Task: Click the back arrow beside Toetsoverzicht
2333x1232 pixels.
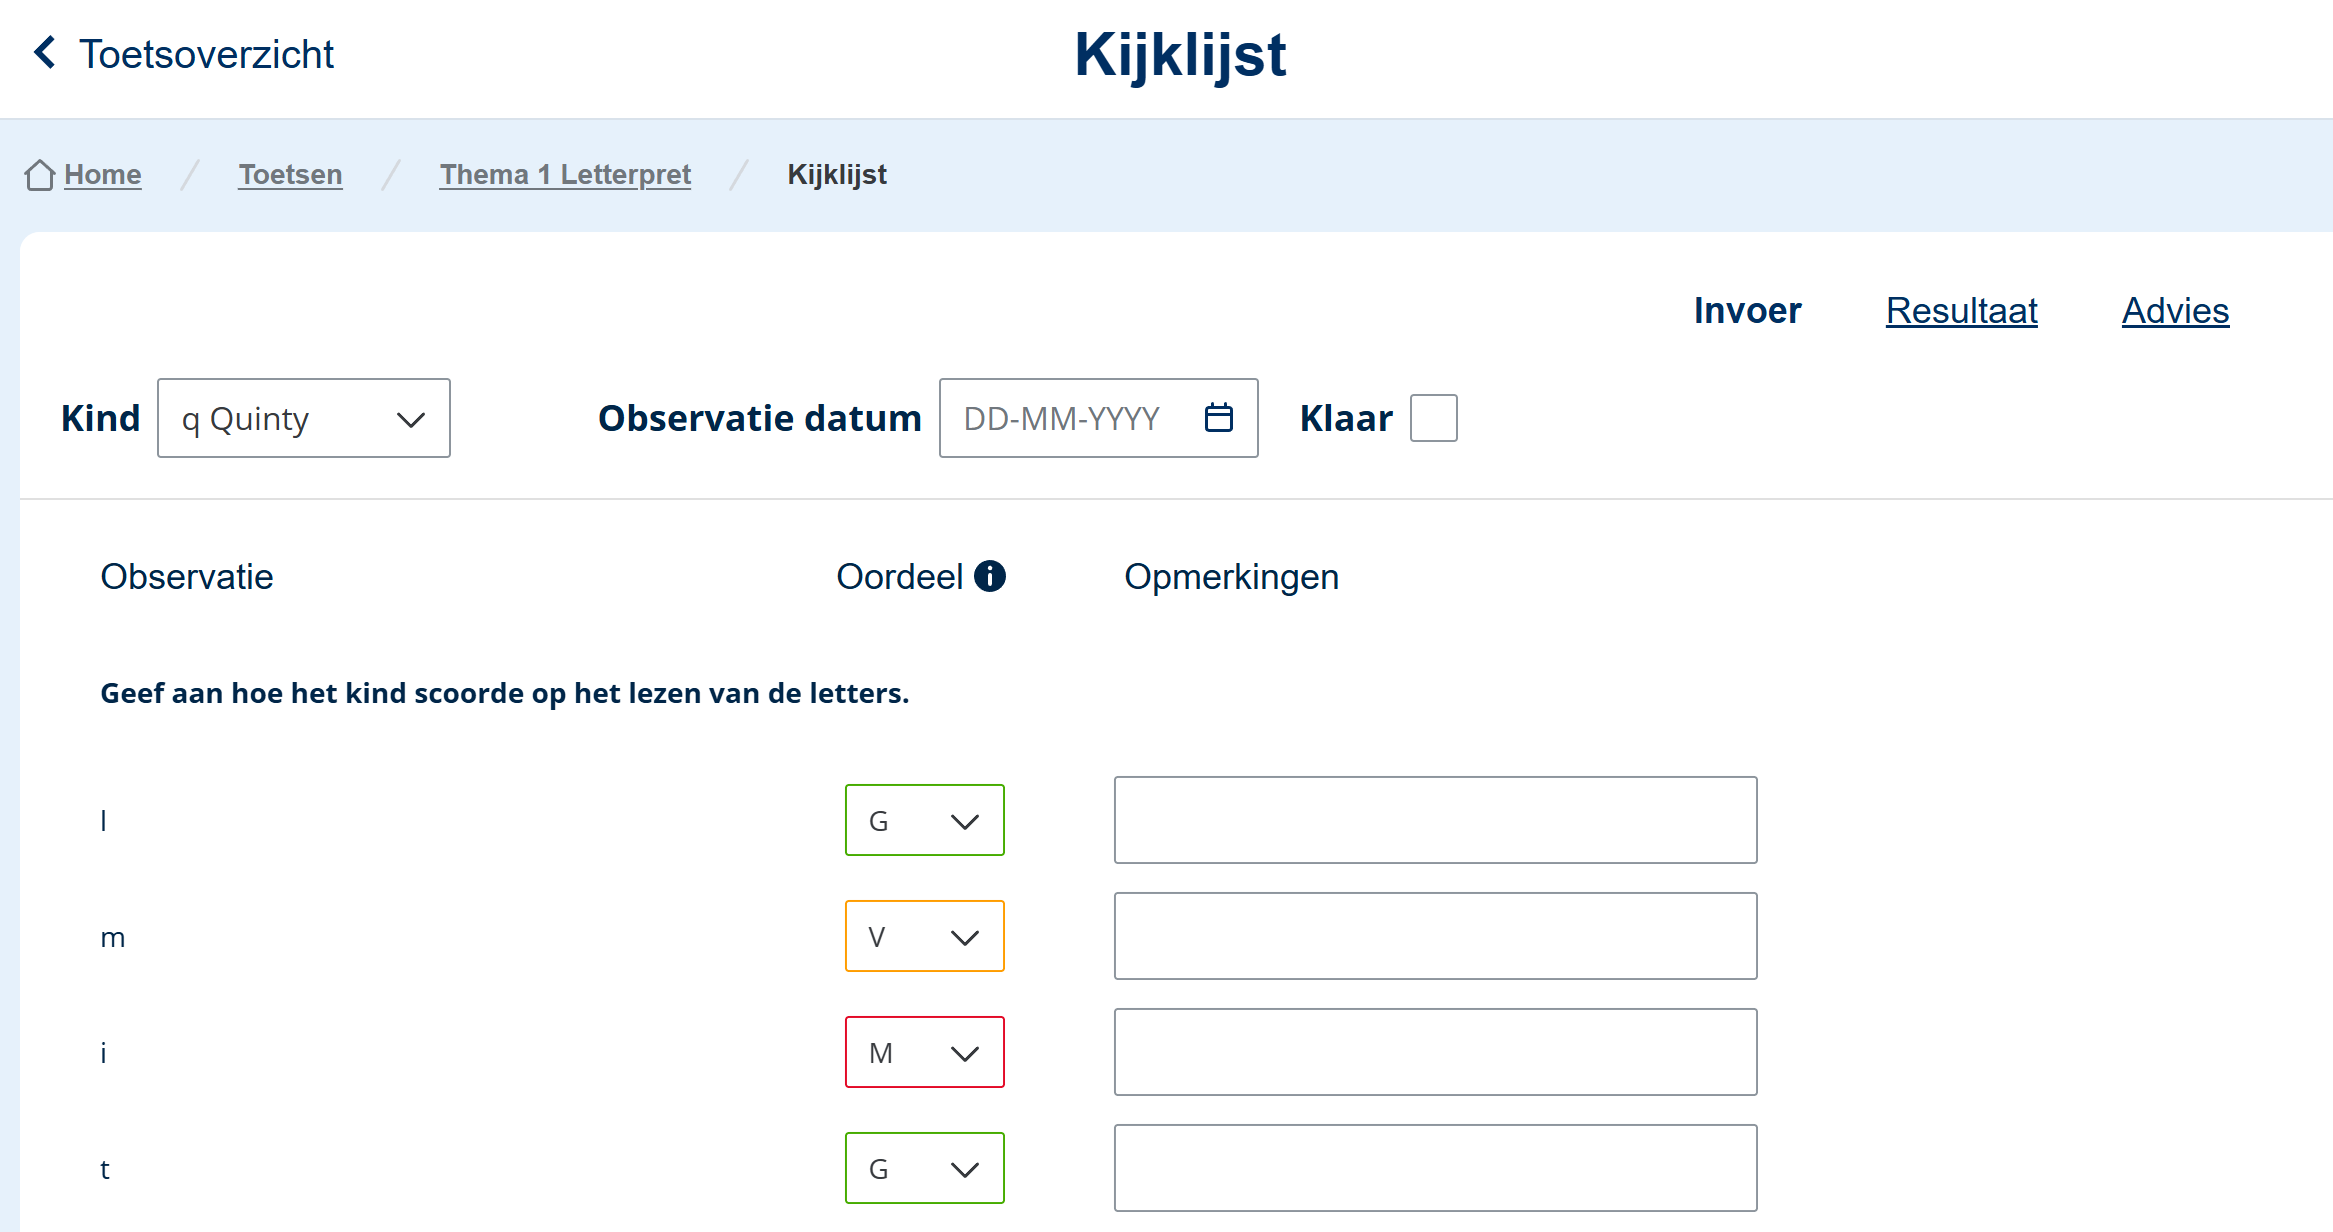Action: coord(44,53)
